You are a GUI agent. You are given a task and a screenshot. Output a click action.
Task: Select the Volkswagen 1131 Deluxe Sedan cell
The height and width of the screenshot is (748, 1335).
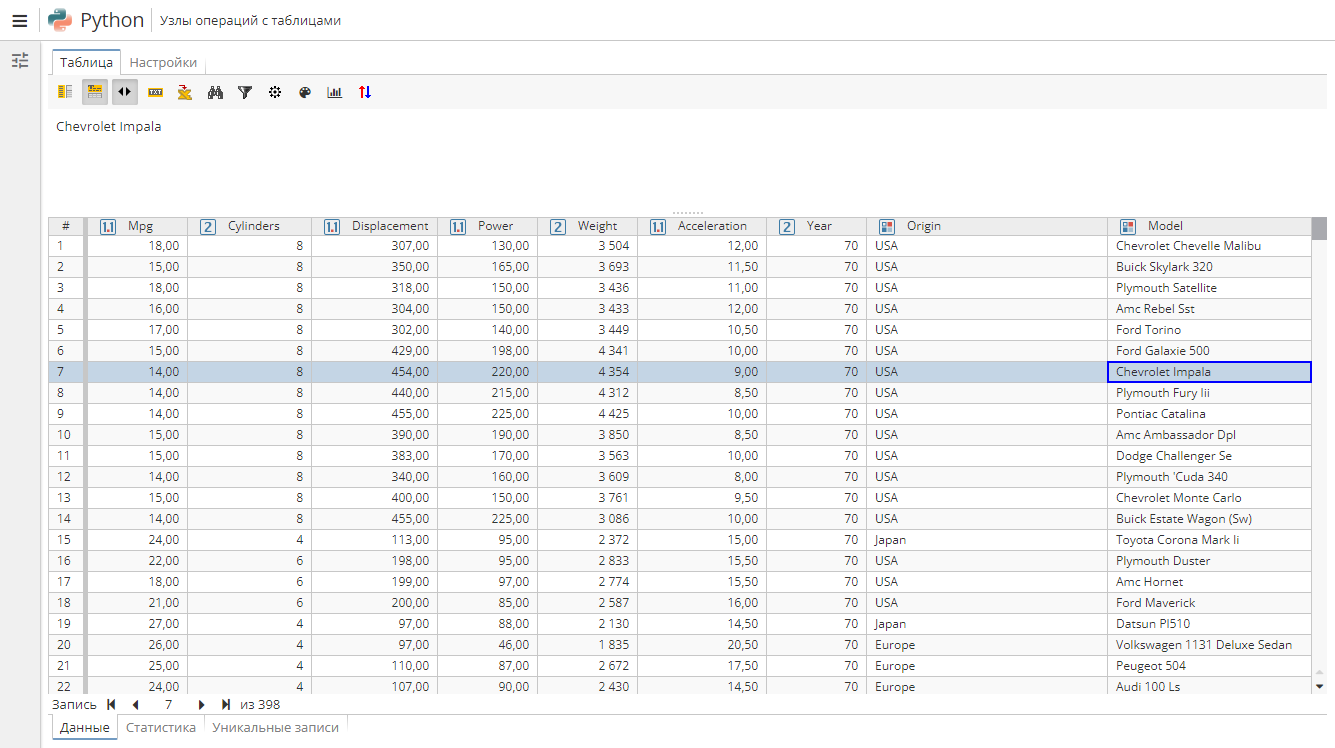[x=1209, y=645]
